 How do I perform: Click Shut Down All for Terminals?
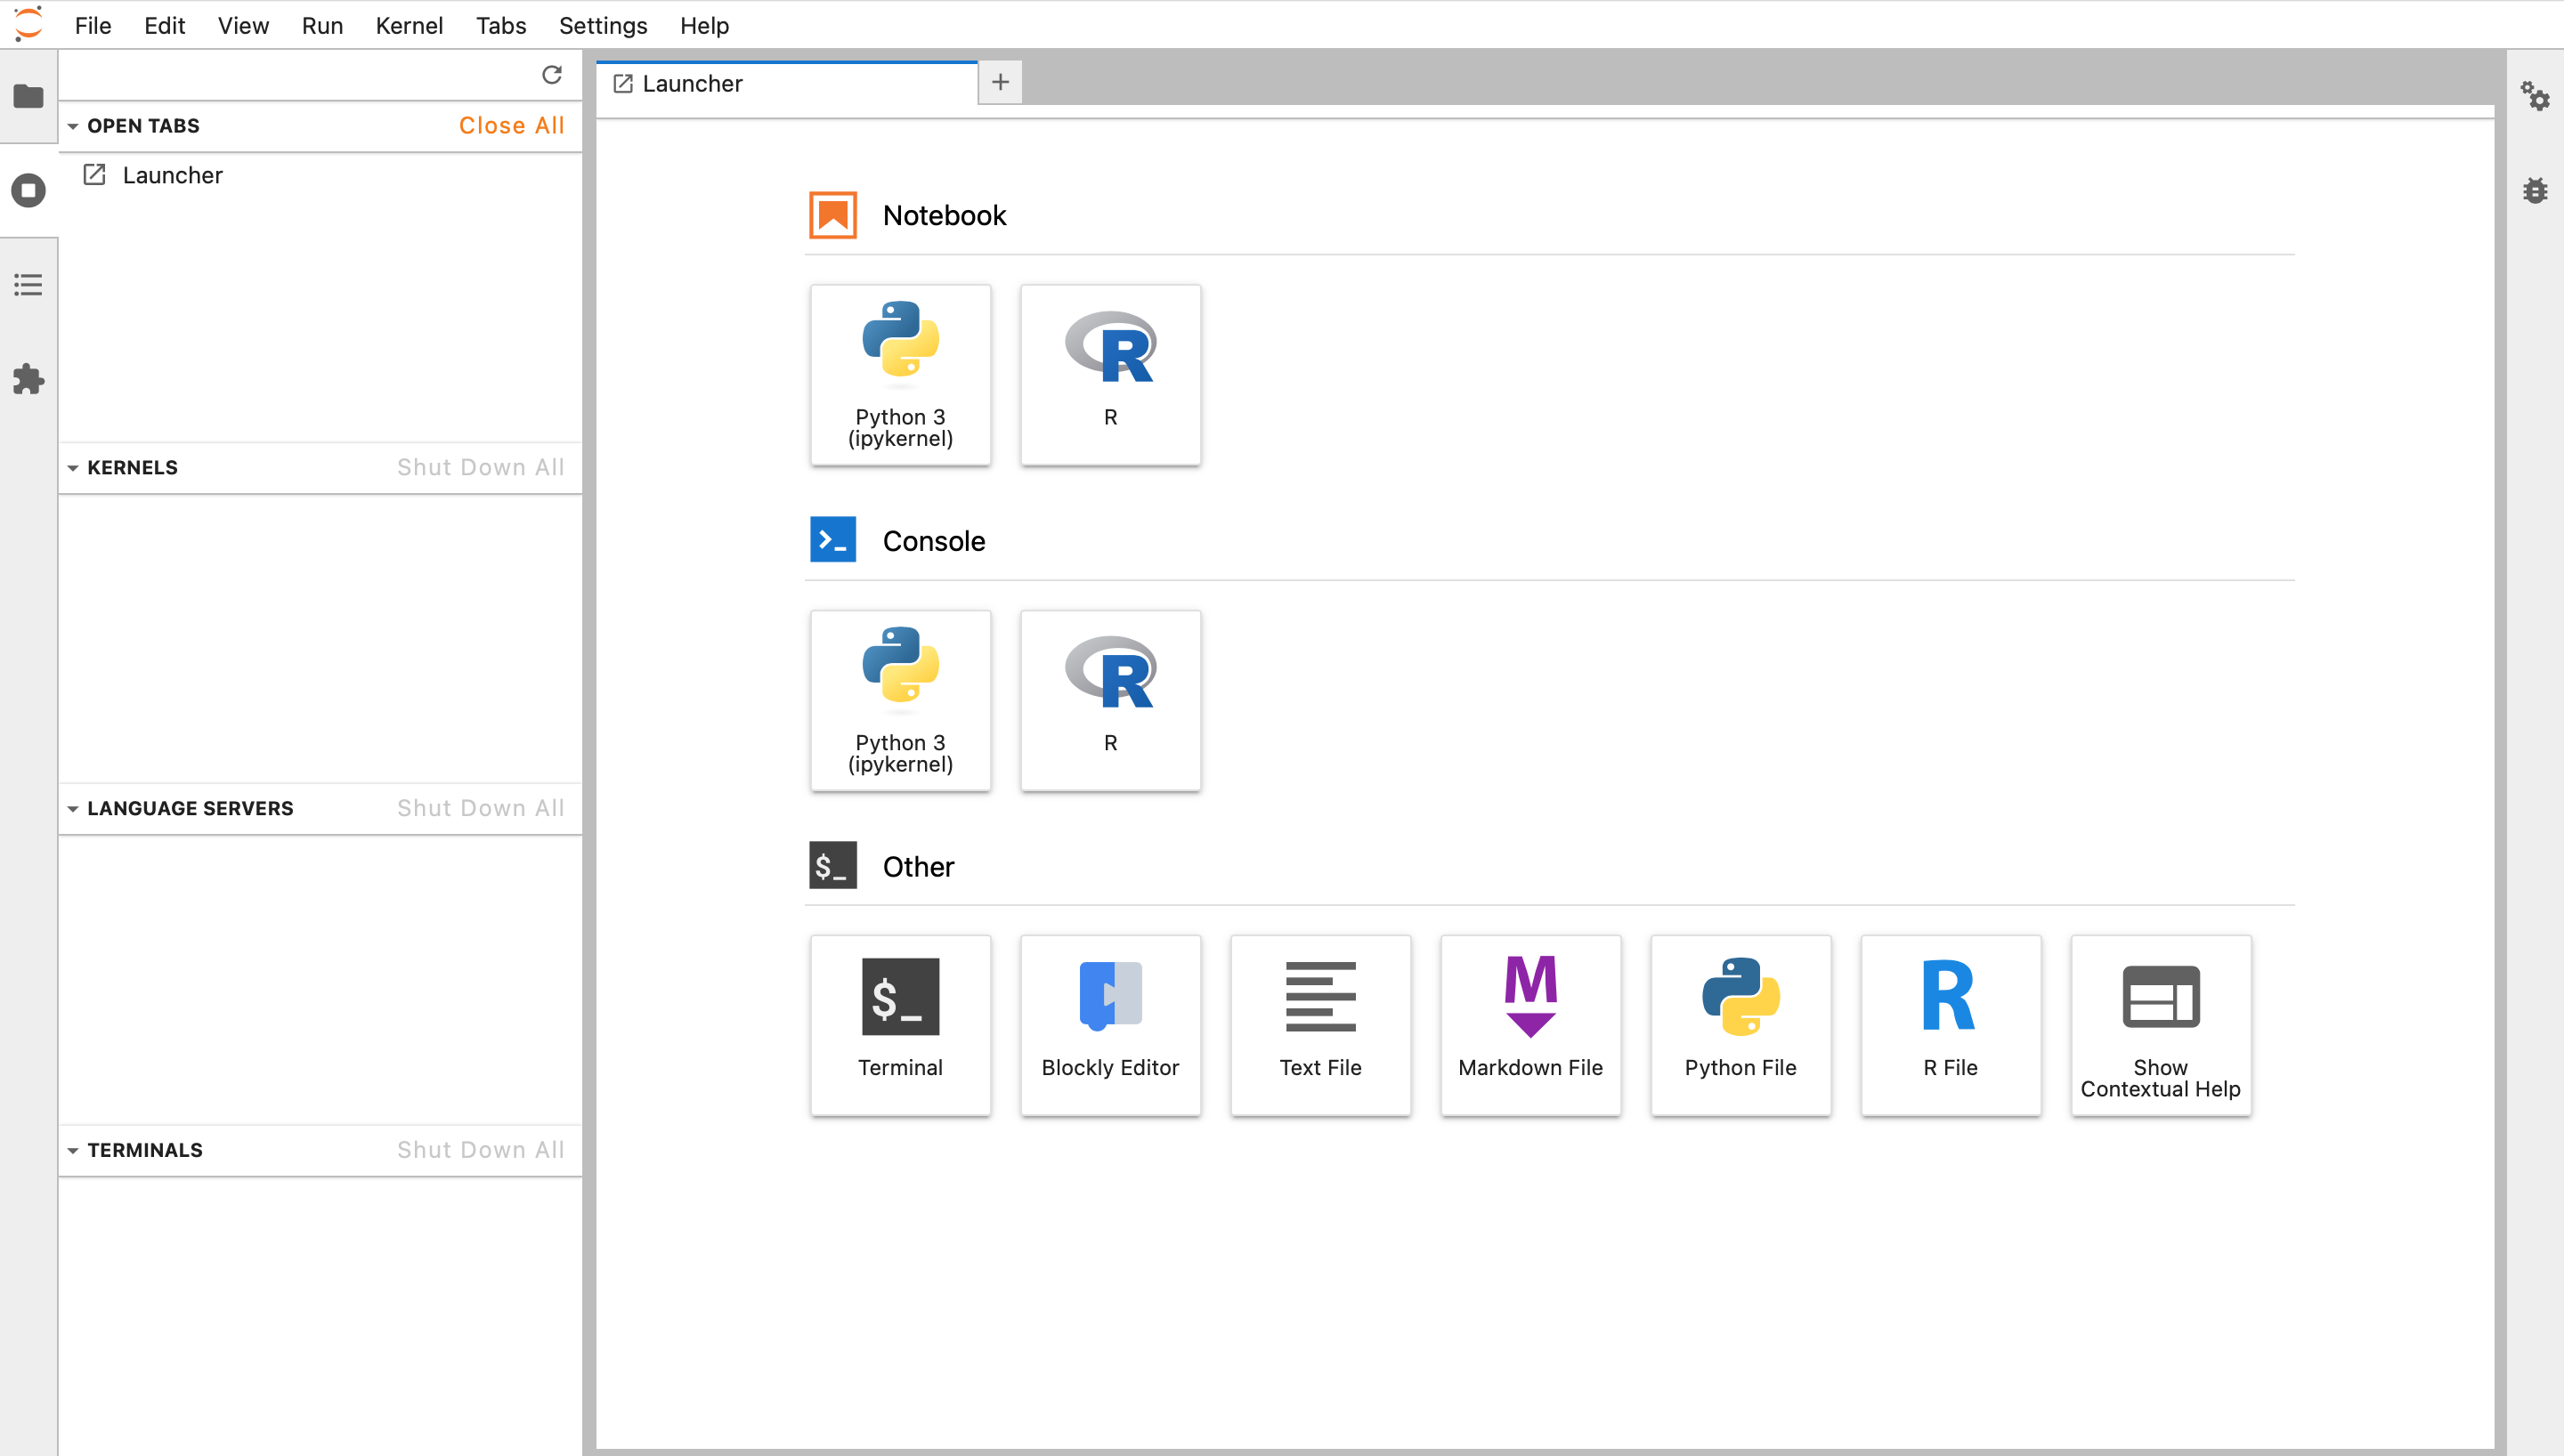point(481,1150)
